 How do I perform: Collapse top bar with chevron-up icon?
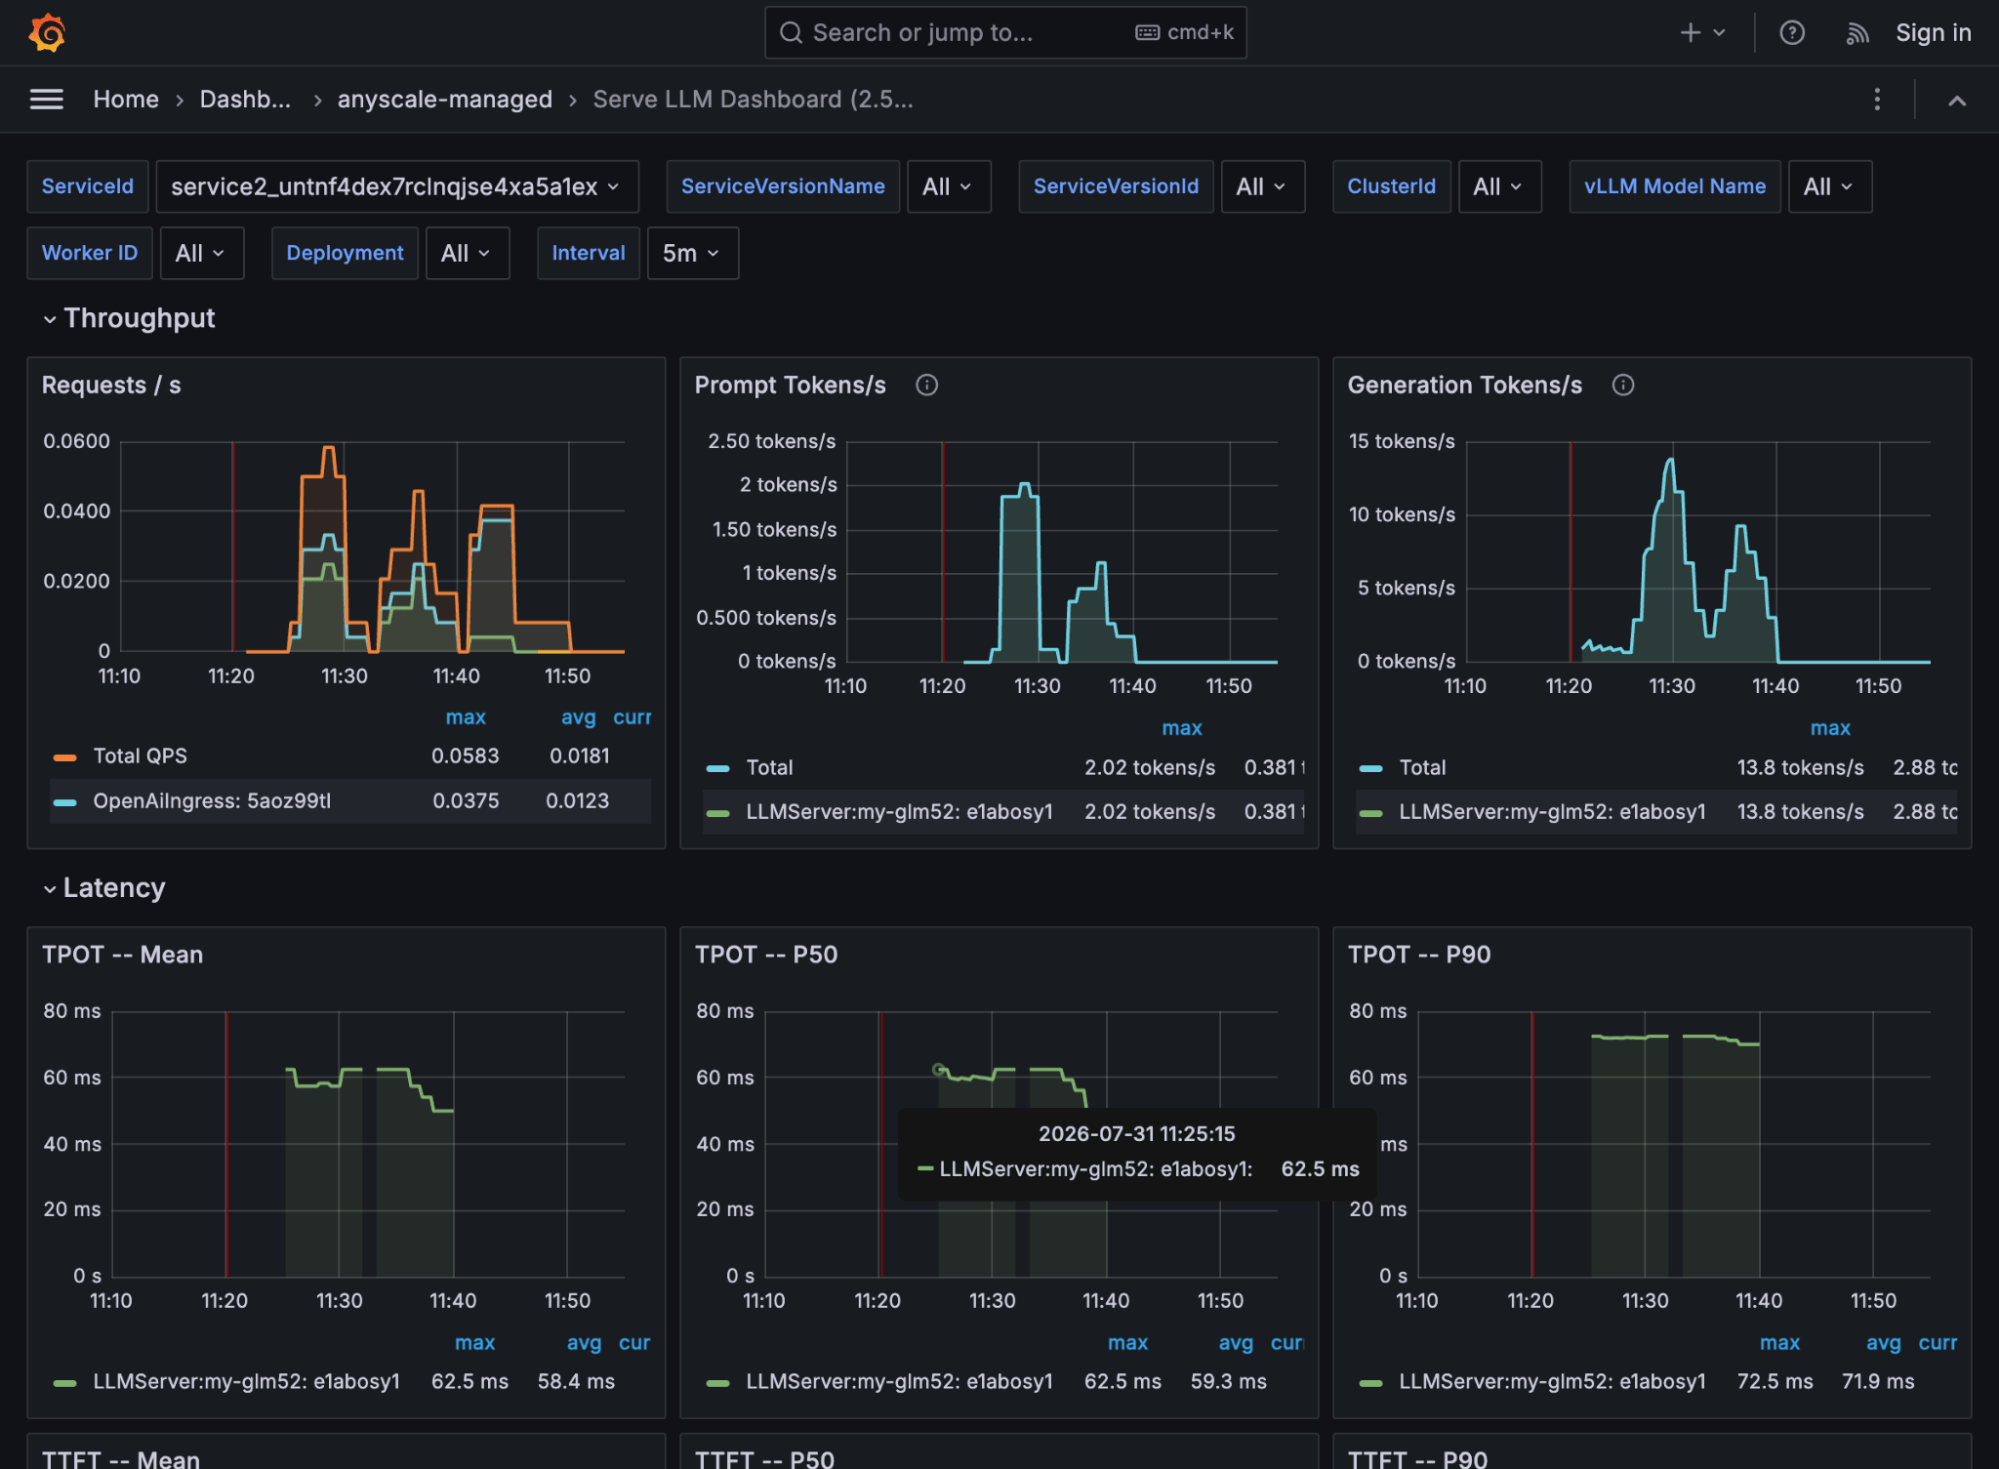click(1957, 100)
